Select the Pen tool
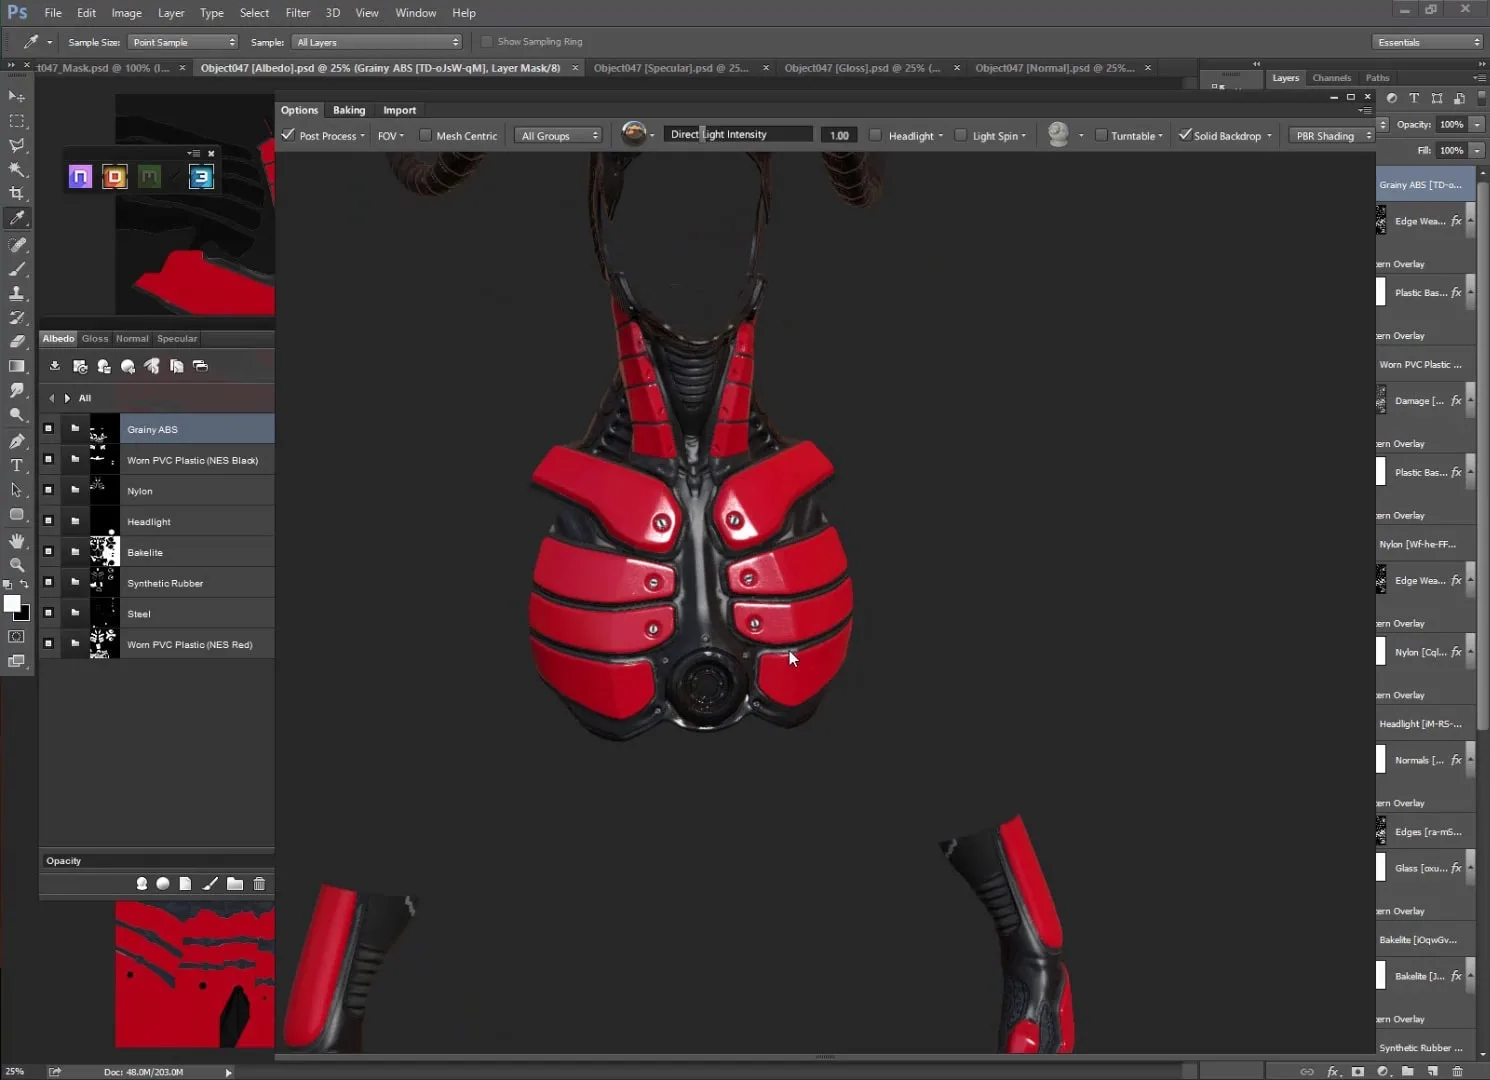Screen dimensions: 1490x1080 tap(17, 441)
